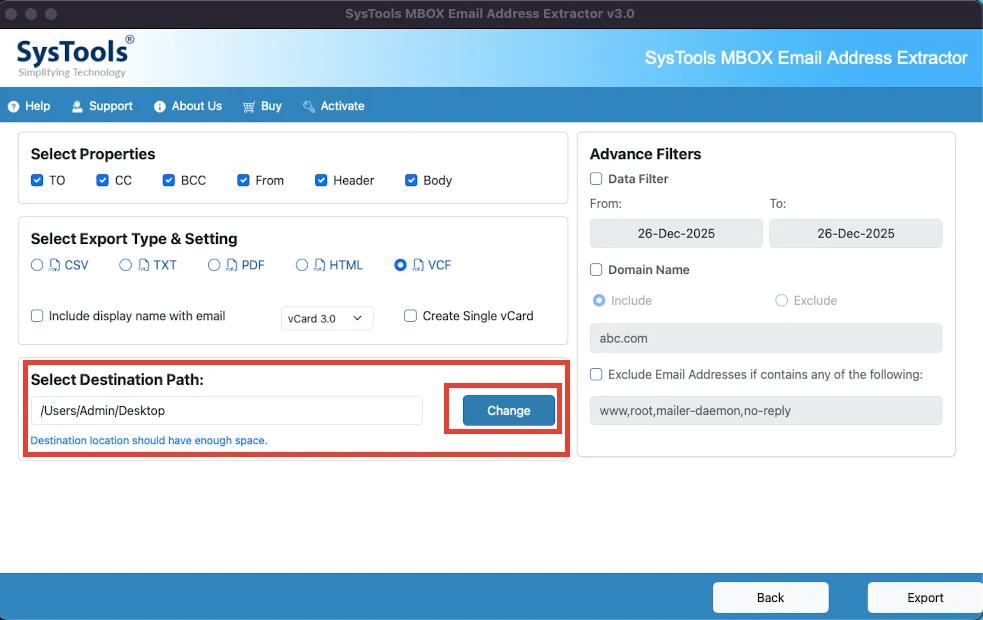Enable the Domain Name checkbox
This screenshot has height=620, width=983.
pos(596,270)
